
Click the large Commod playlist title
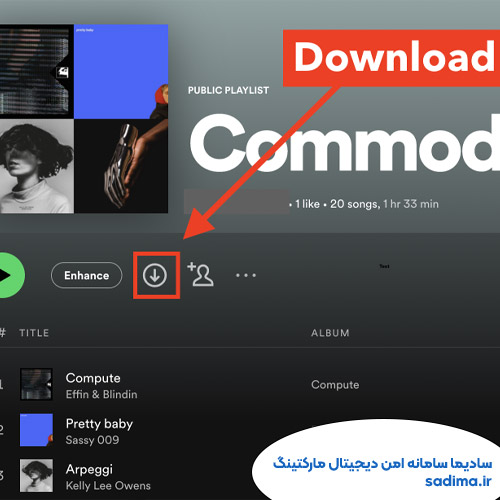pyautogui.click(x=345, y=143)
